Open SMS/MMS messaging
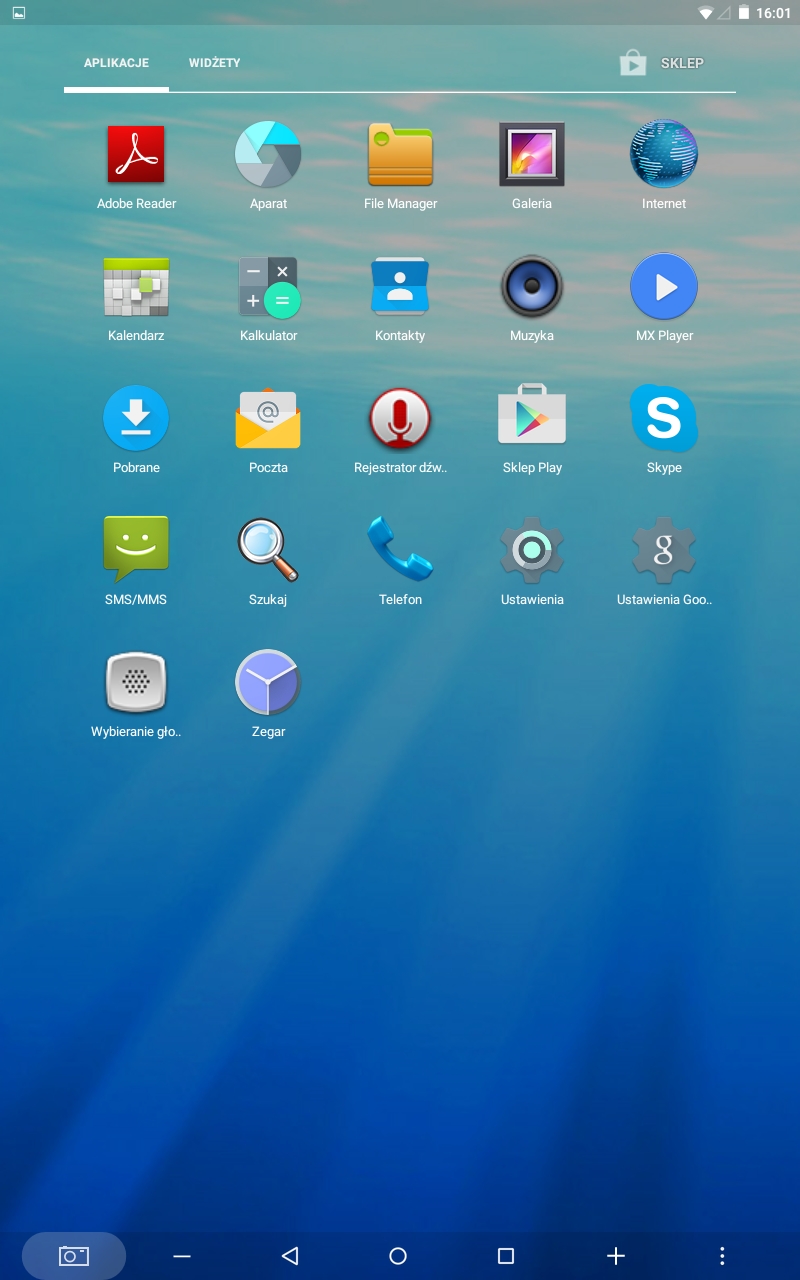The image size is (800, 1280). pyautogui.click(x=136, y=562)
